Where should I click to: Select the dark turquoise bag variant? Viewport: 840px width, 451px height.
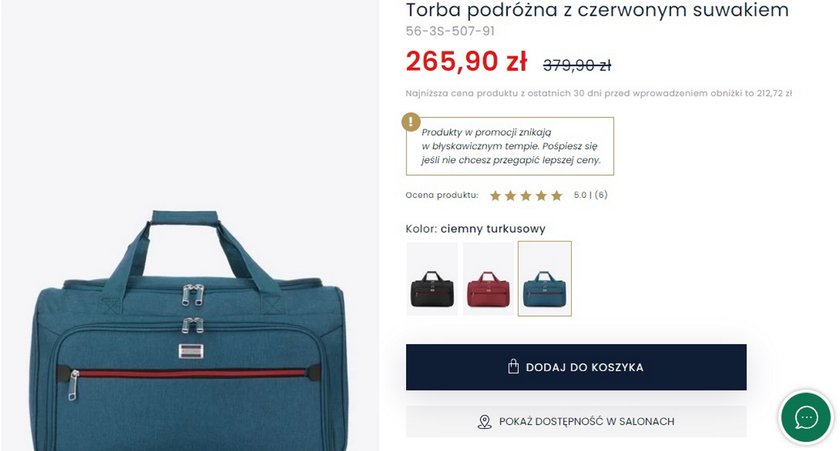tap(545, 279)
